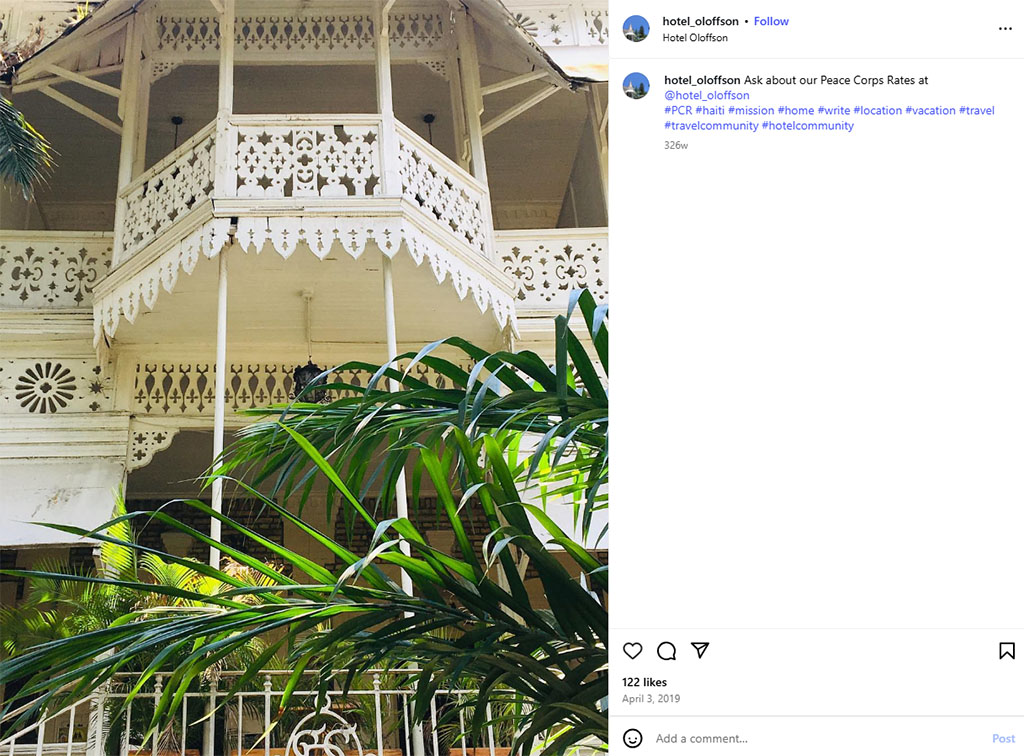Click profile avatar beside the caption
Screen dimensions: 1024x756
tap(636, 86)
